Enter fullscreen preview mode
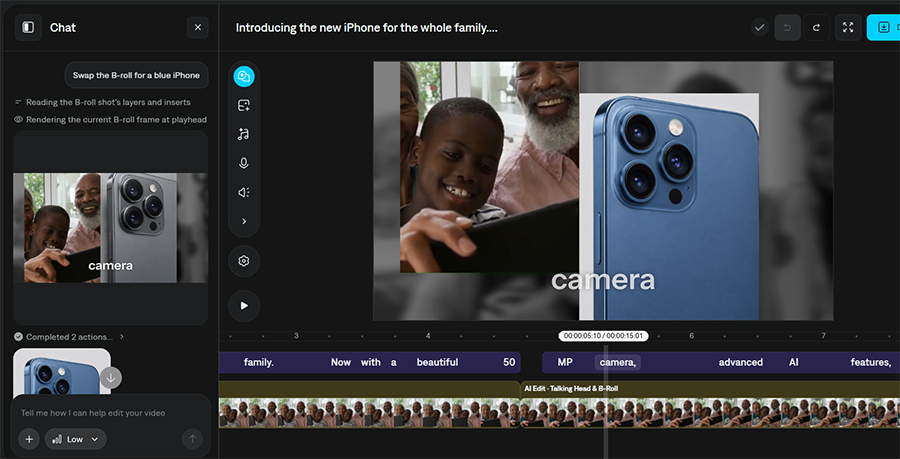The image size is (900, 459). pos(848,28)
